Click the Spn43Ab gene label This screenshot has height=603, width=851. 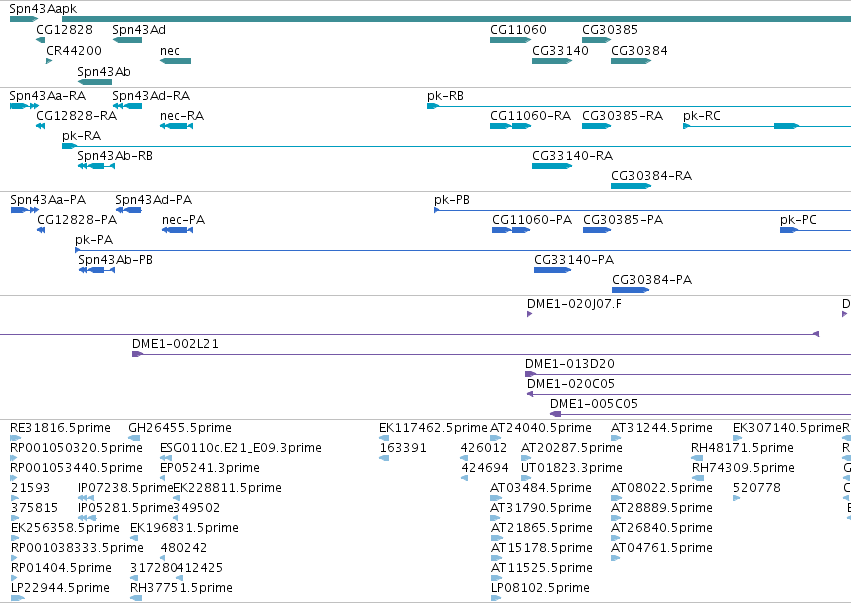104,72
